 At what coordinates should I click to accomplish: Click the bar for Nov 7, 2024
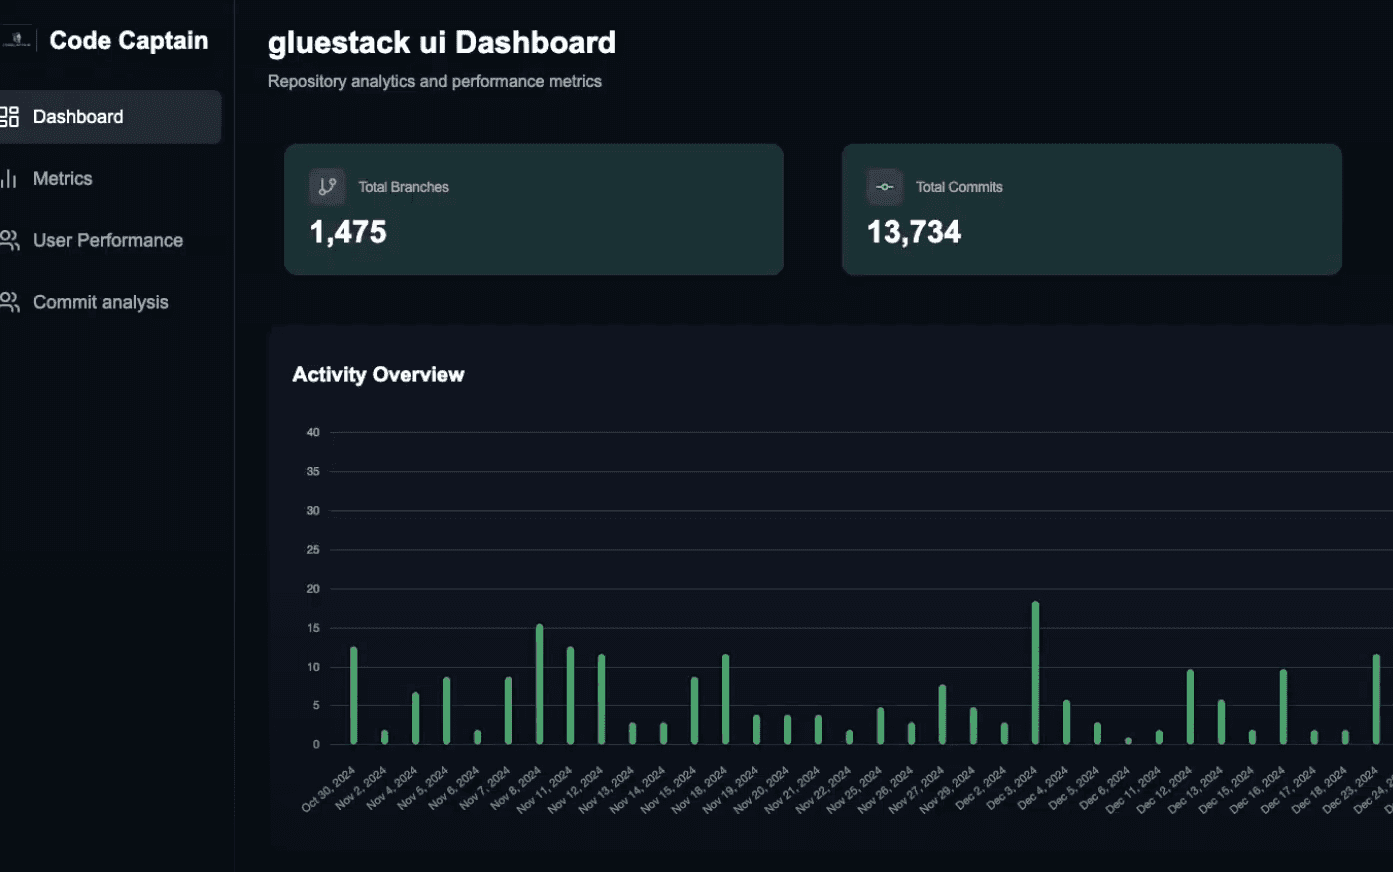click(509, 711)
